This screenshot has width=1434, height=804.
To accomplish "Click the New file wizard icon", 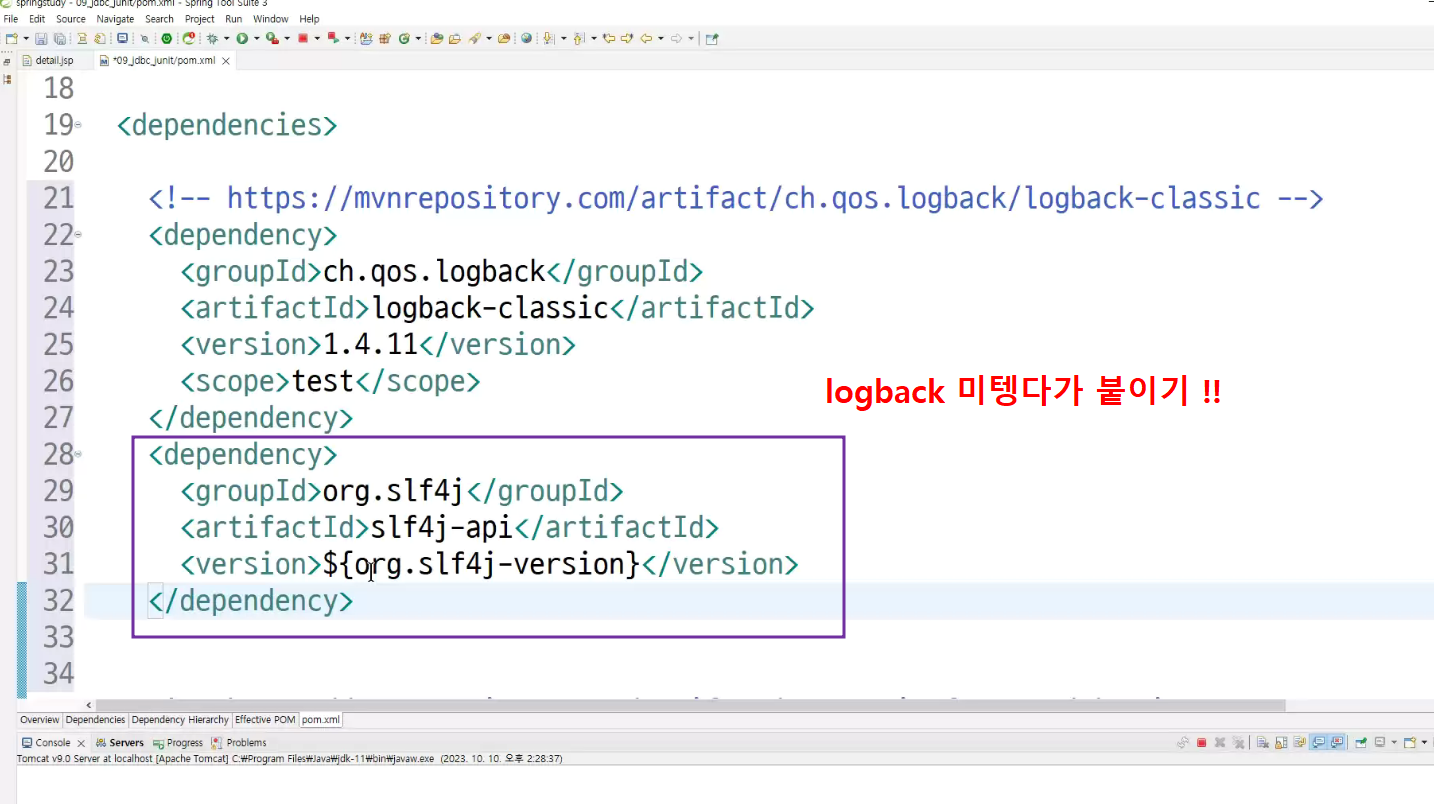I will (11, 38).
